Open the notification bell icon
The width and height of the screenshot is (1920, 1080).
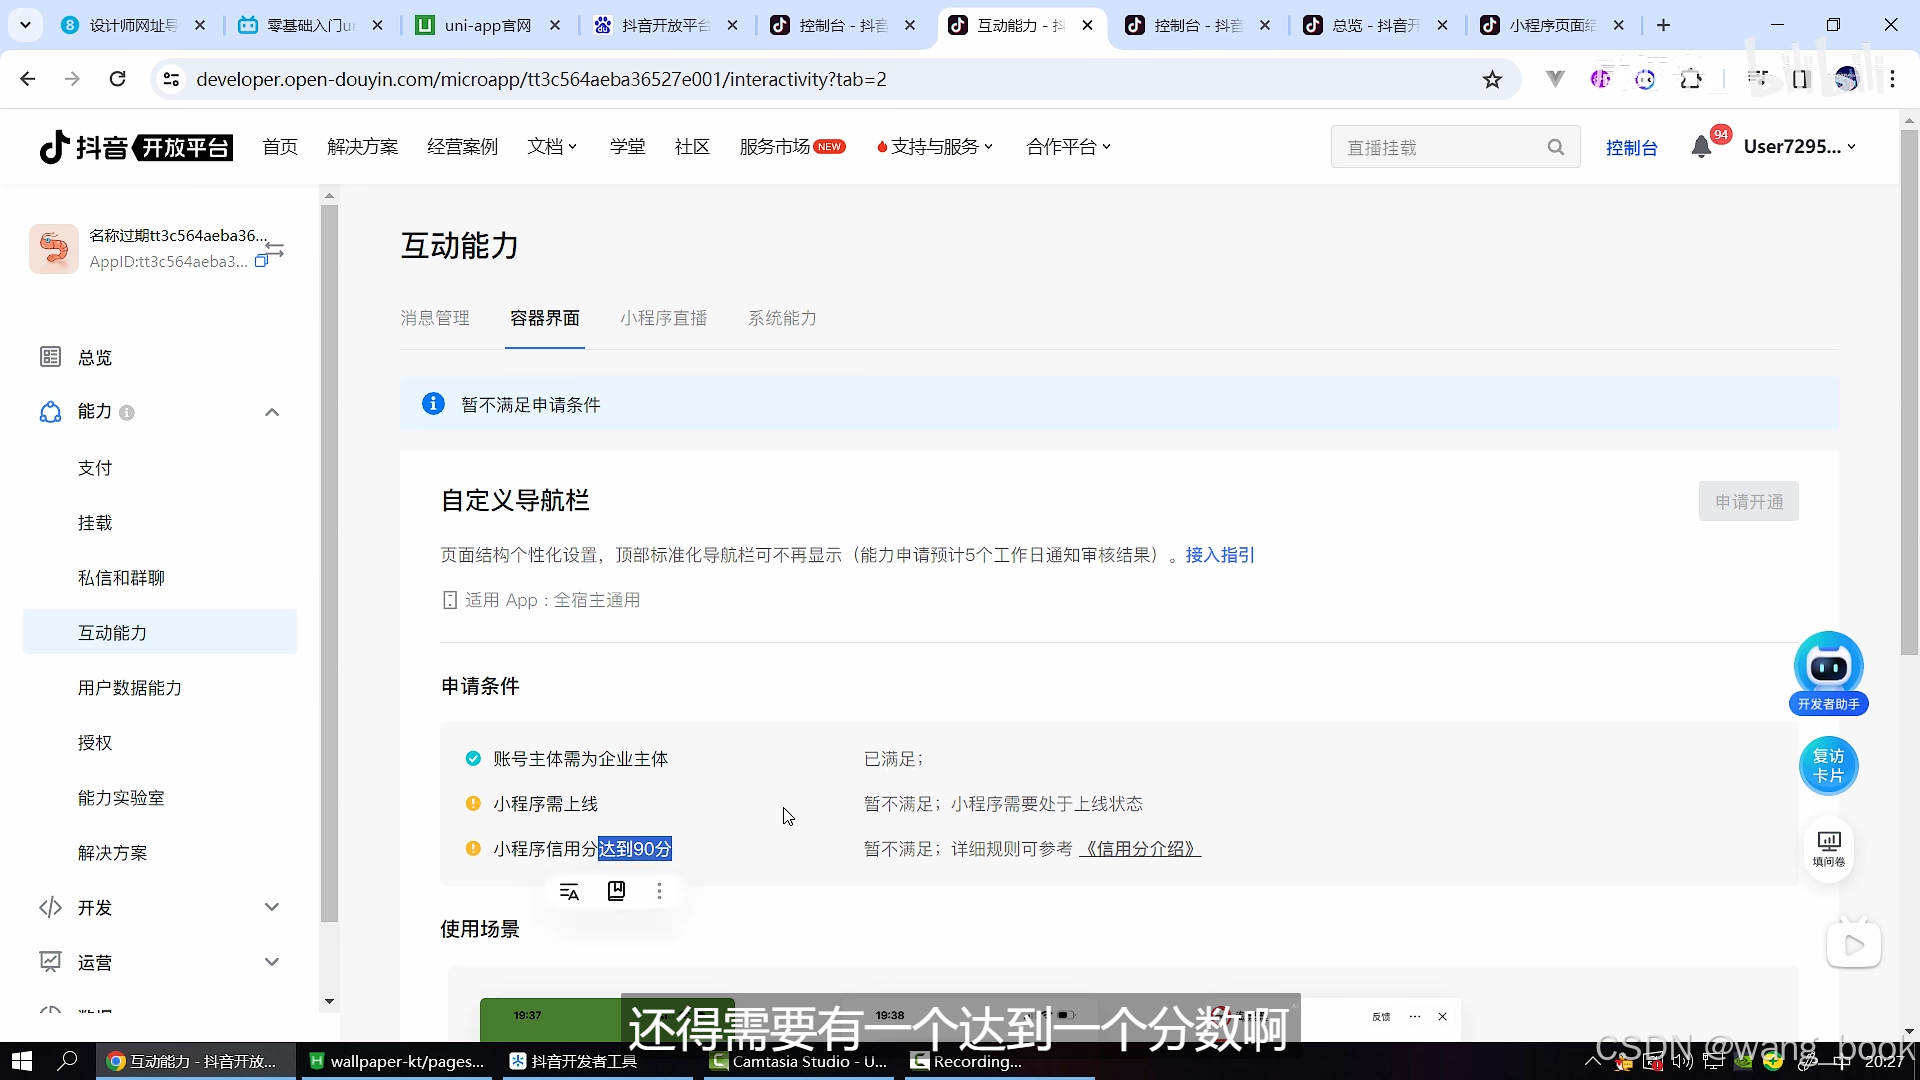[1701, 147]
